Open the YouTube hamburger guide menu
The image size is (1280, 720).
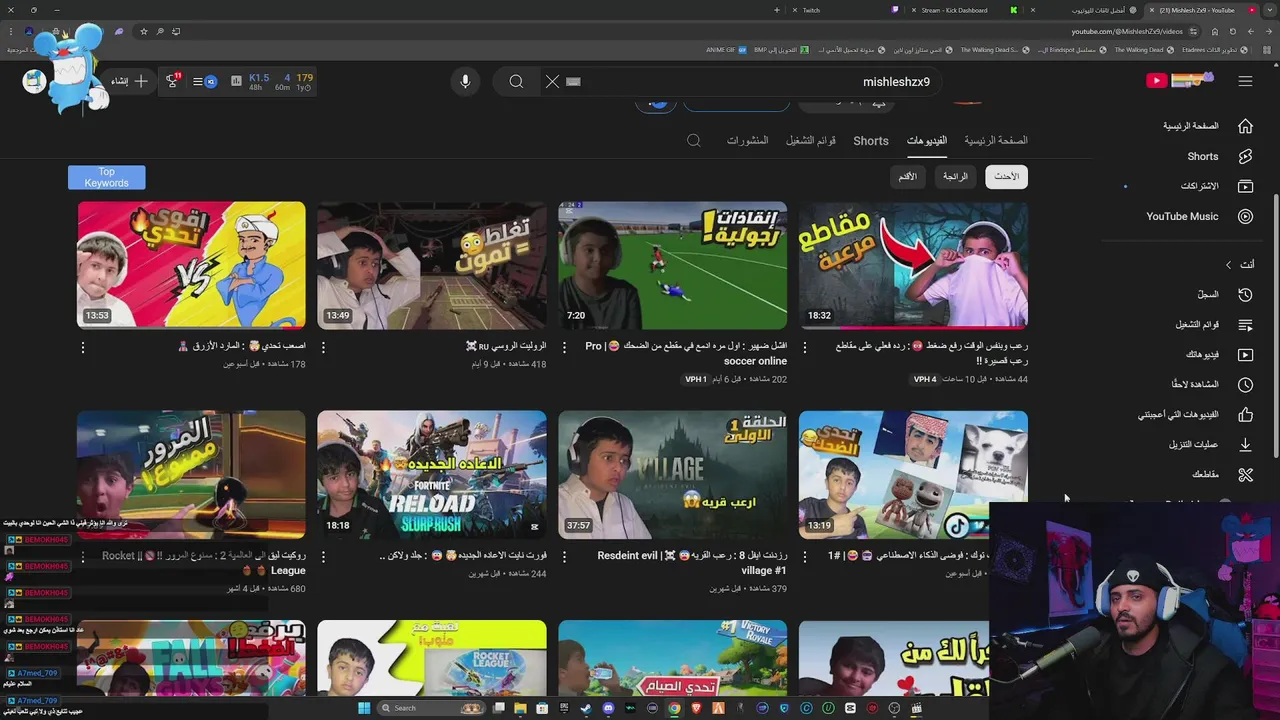1245,81
